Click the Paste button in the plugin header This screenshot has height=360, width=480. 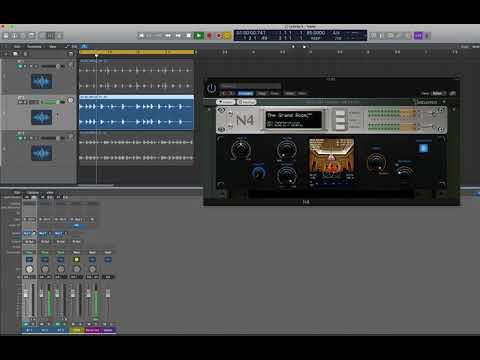point(275,93)
